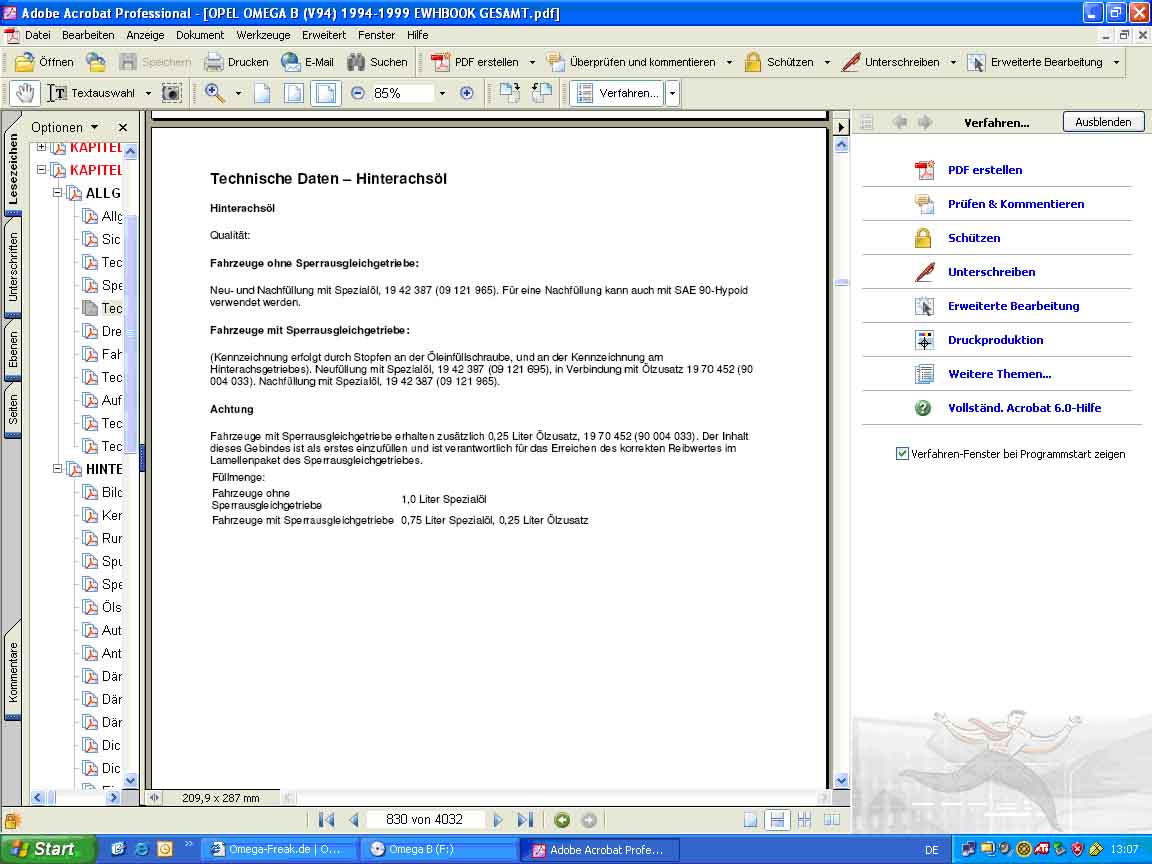The image size is (1152, 864).
Task: Click the binoculars Suchen icon
Action: [356, 62]
